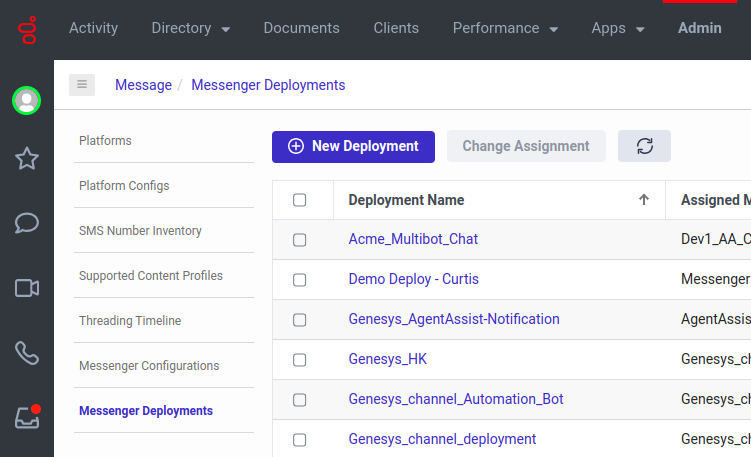Open the video camera icon in sidebar
Viewport: 751px width, 457px height.
(x=26, y=288)
